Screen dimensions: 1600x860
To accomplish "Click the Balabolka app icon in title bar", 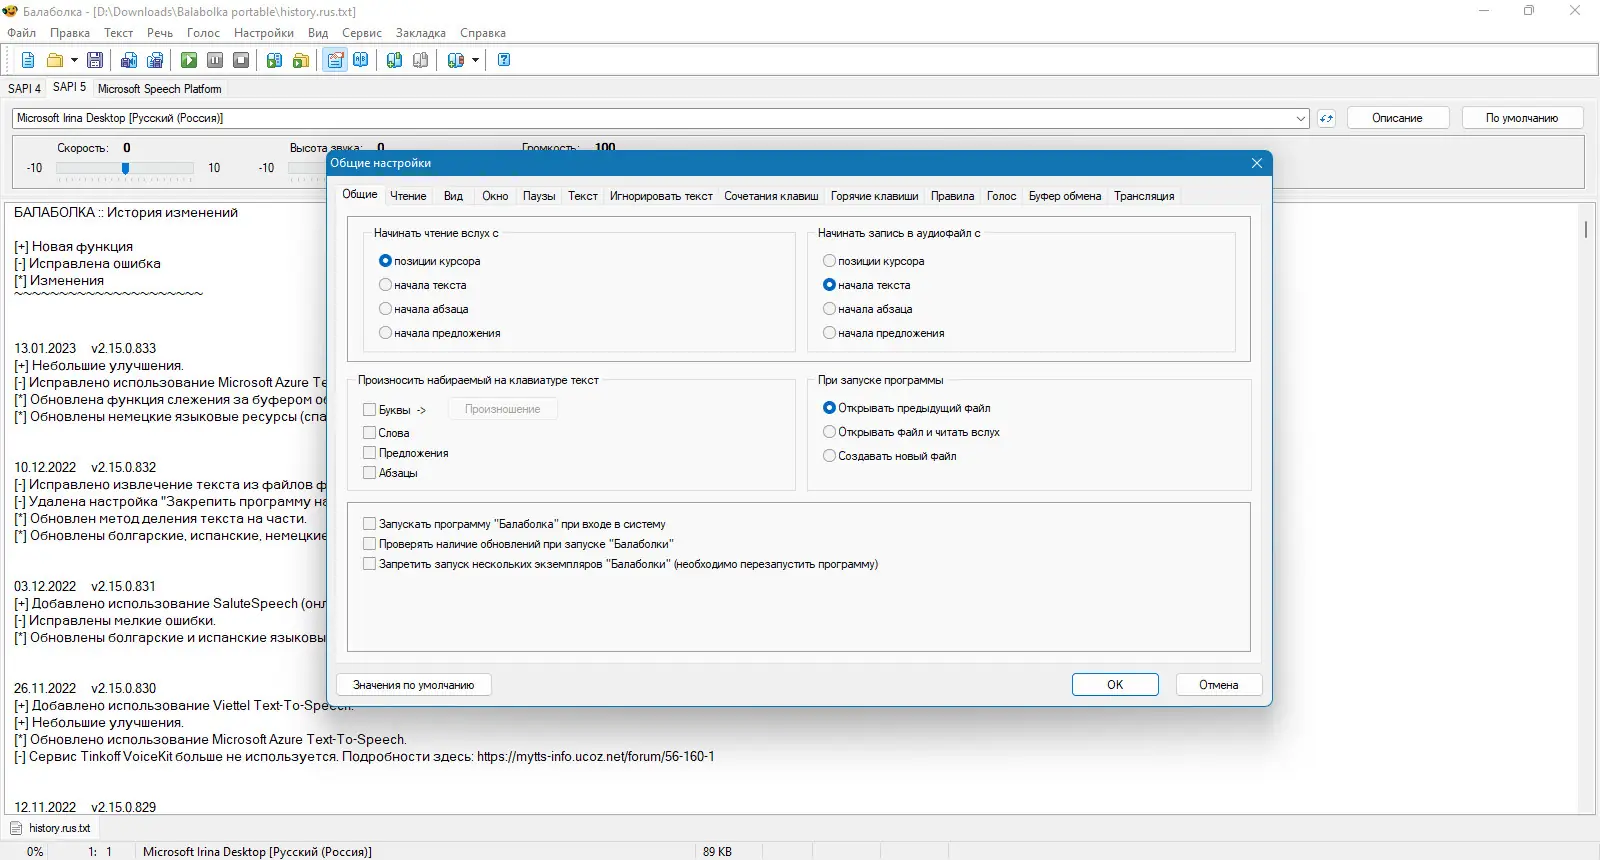I will (x=10, y=11).
